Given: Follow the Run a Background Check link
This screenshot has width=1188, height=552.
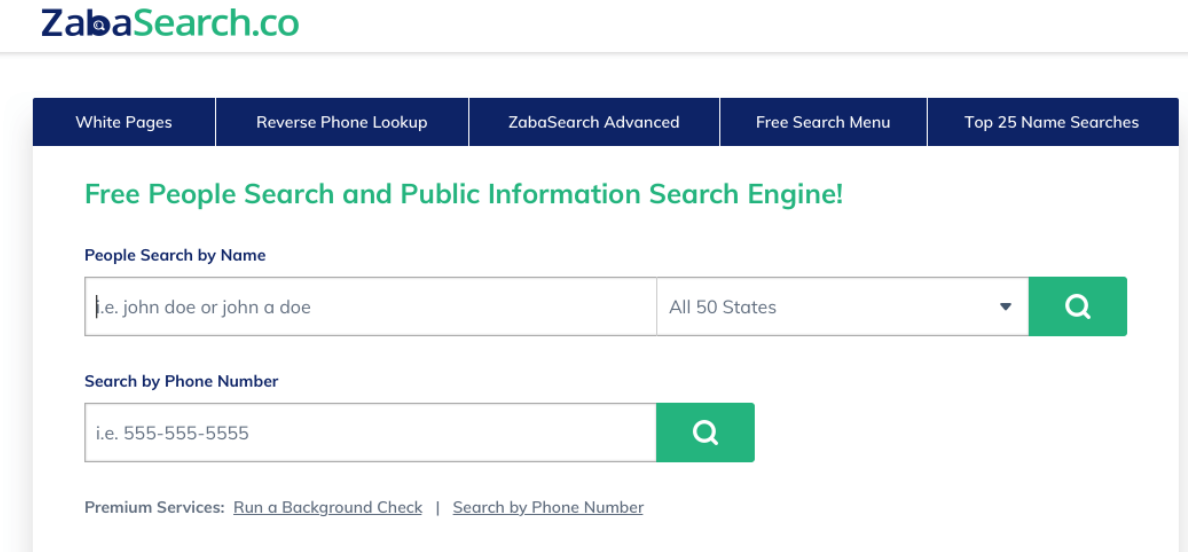Looking at the screenshot, I should [x=328, y=508].
